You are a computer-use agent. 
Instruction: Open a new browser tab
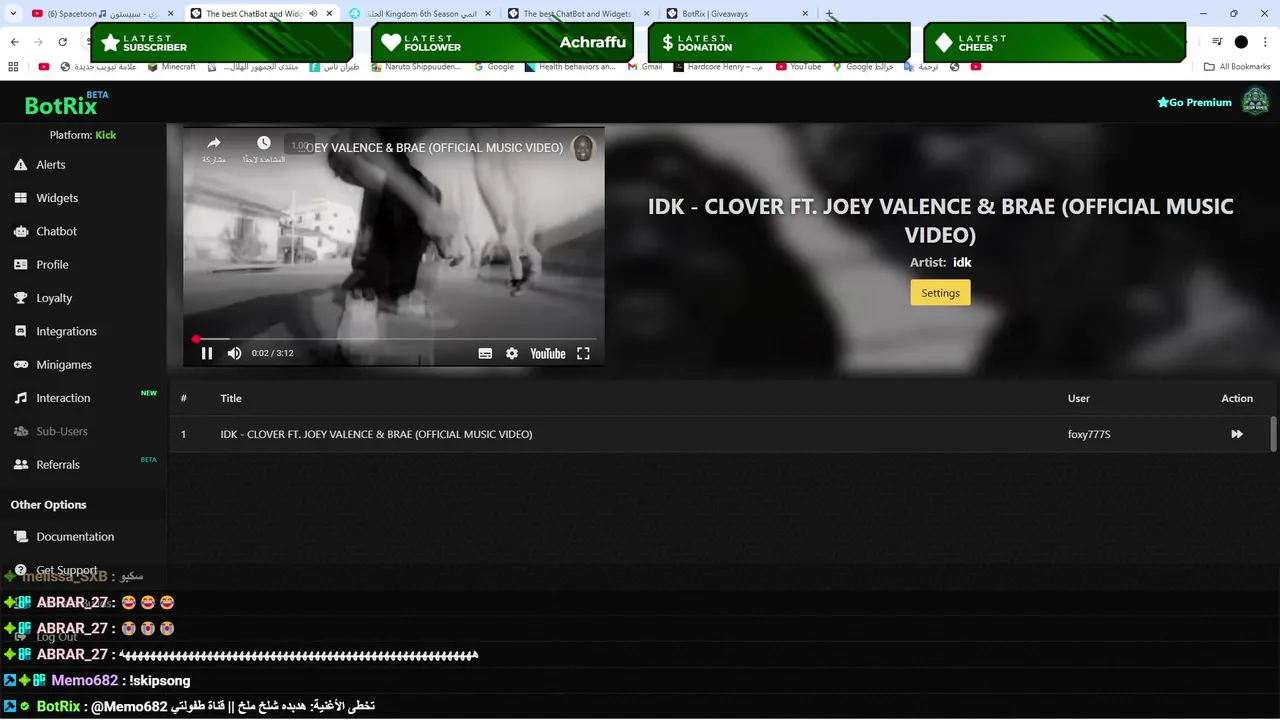(829, 14)
